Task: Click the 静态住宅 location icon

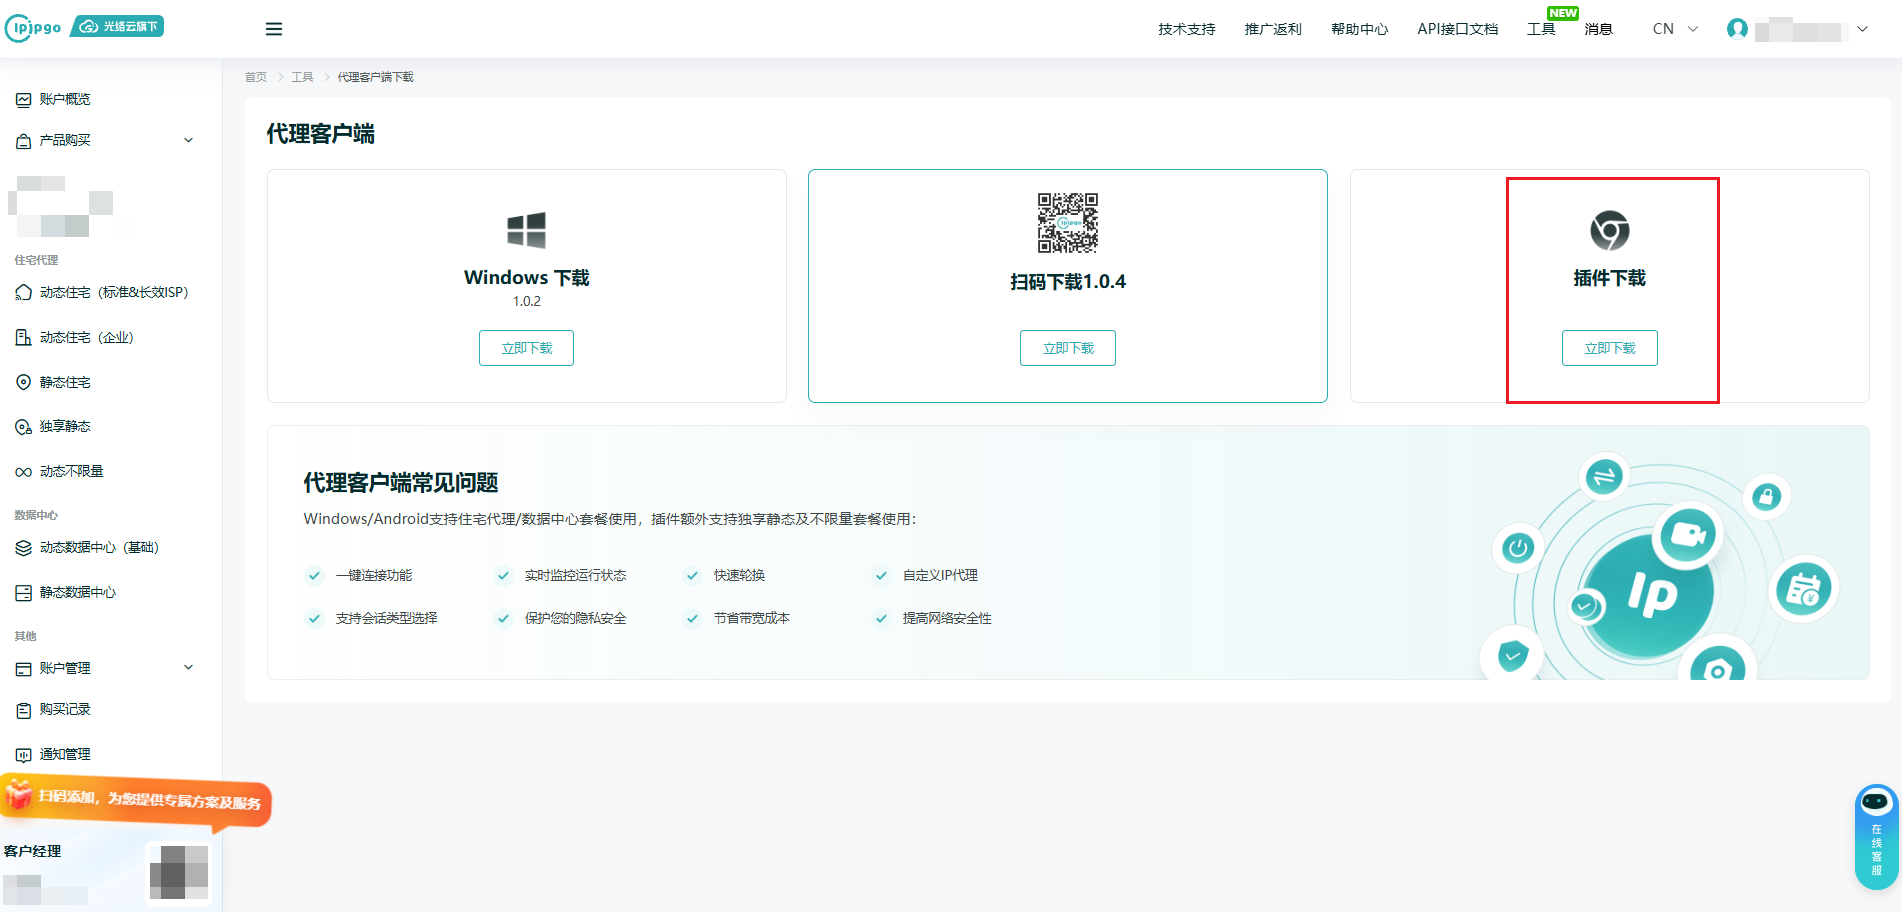Action: [23, 382]
